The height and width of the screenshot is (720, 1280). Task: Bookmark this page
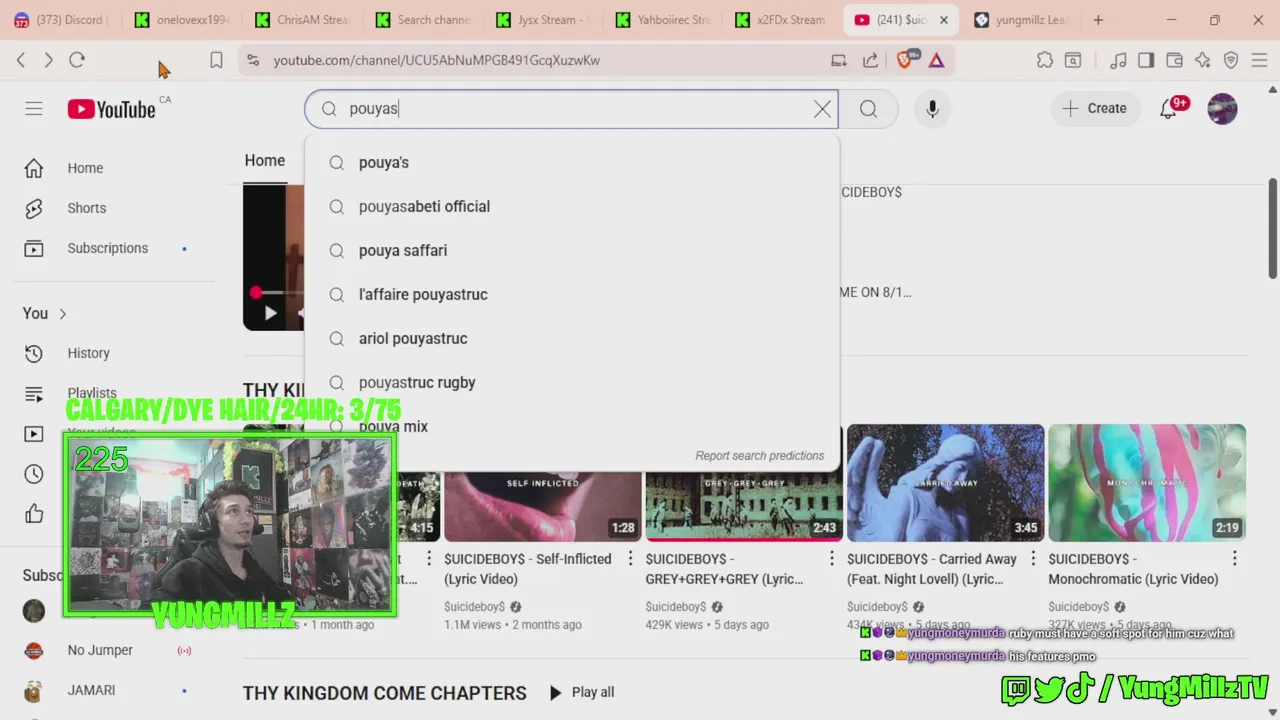[216, 60]
